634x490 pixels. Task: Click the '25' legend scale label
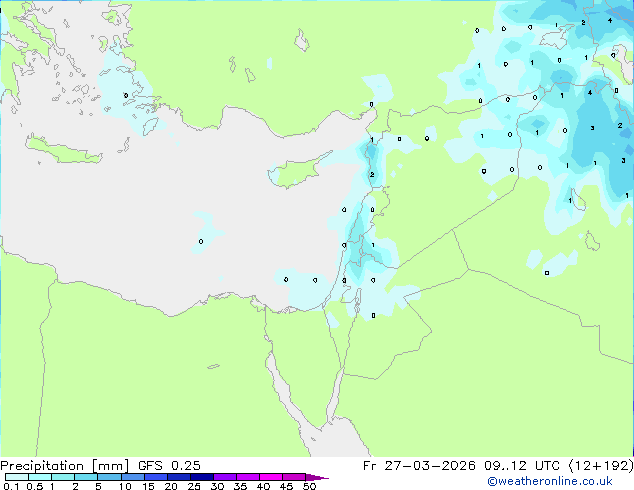tap(194, 486)
